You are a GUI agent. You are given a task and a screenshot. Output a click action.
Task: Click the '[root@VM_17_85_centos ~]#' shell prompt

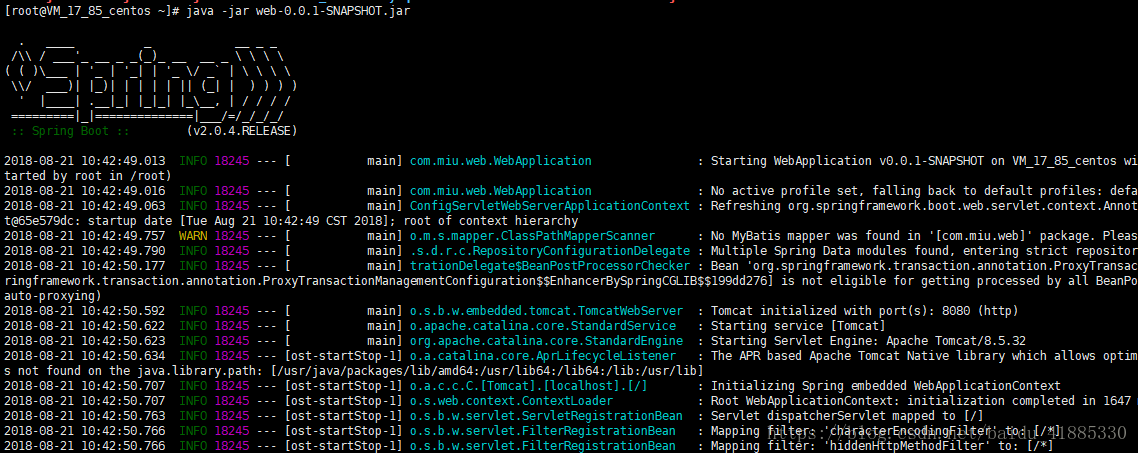(x=91, y=12)
